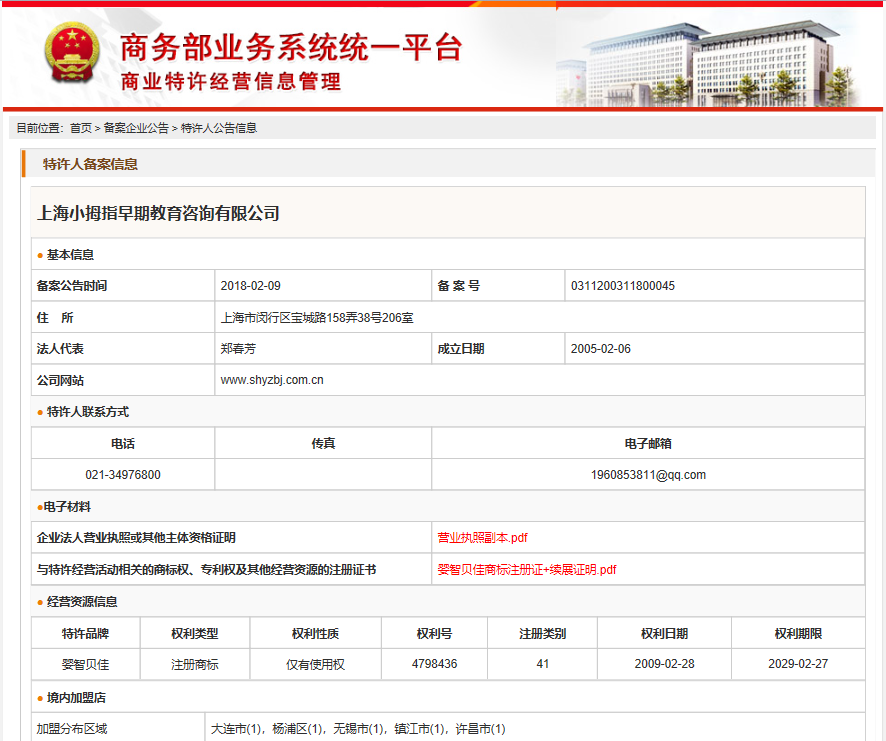Open 营业执照副本.pdf attachment
Viewport: 886px width, 741px height.
click(x=482, y=538)
